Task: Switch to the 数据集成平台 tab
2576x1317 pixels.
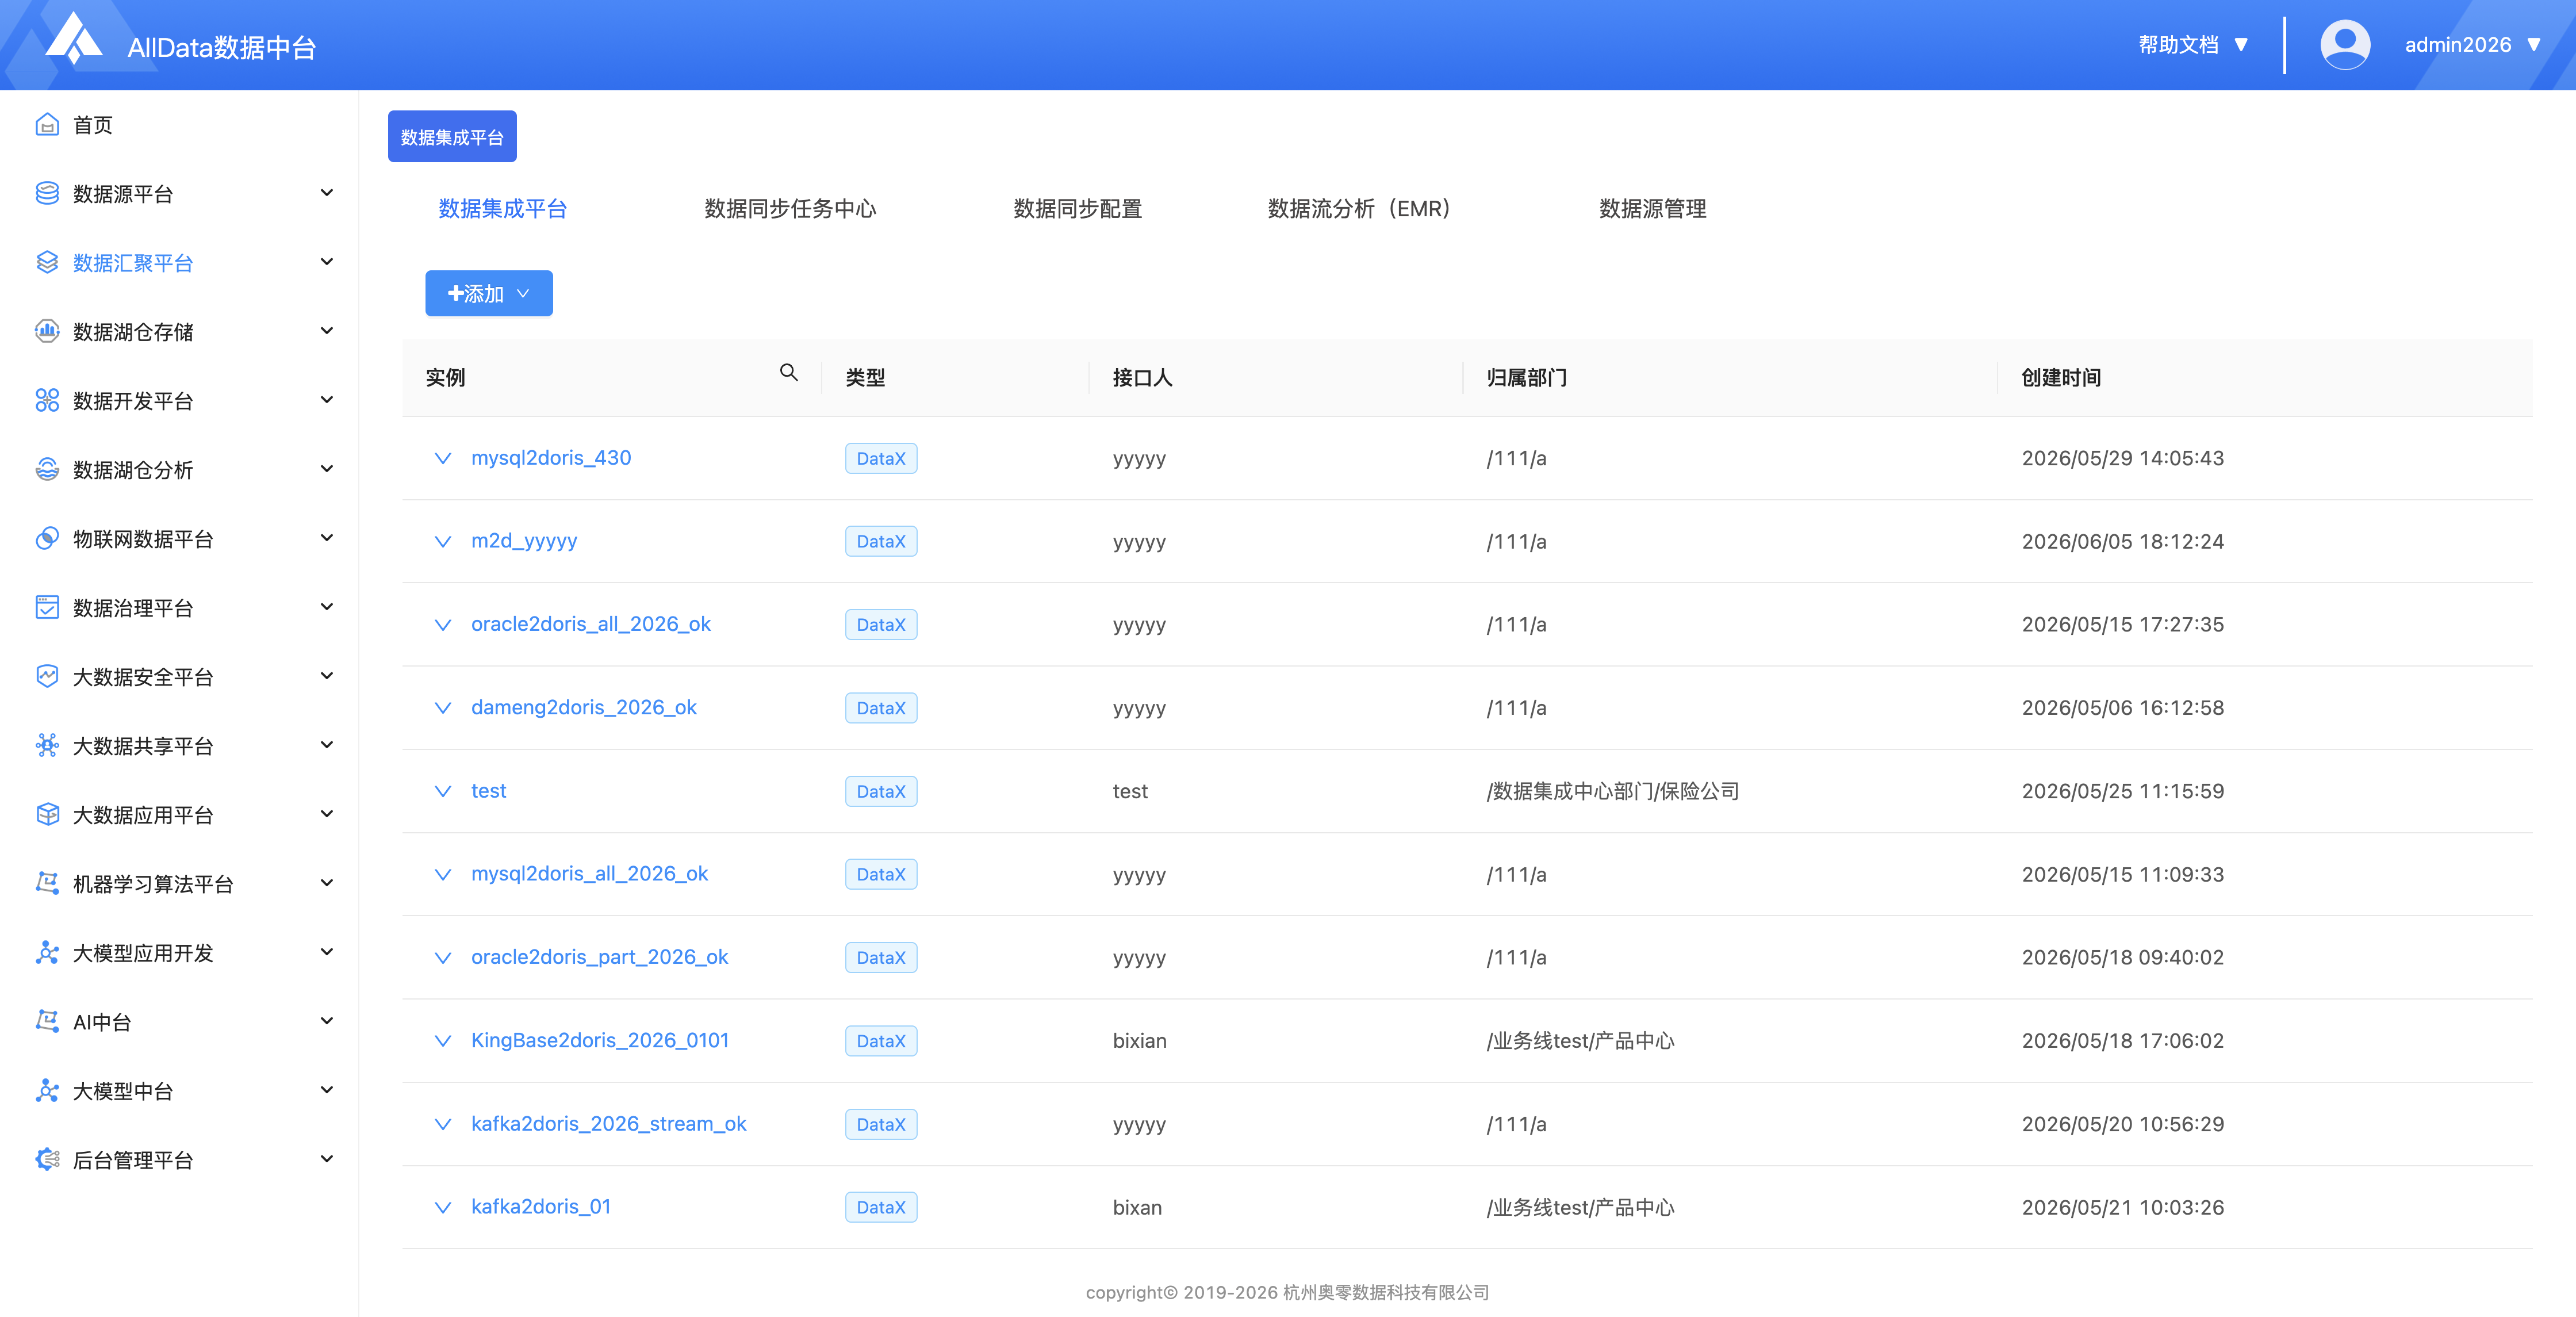Action: (x=503, y=208)
